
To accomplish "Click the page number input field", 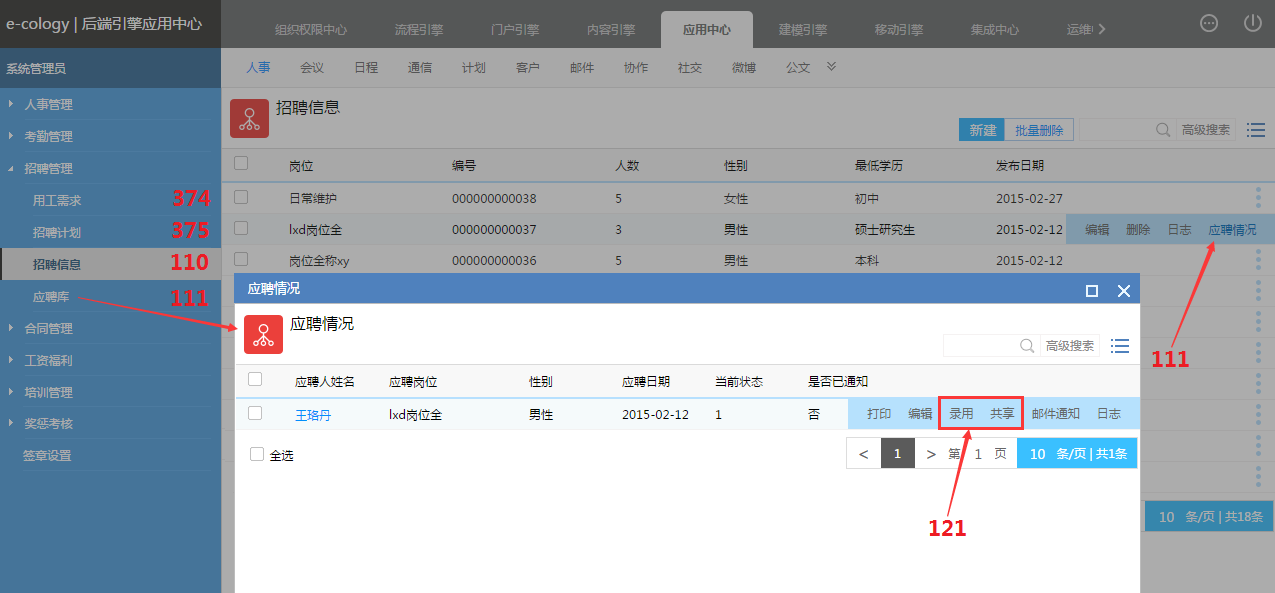I will tap(978, 454).
